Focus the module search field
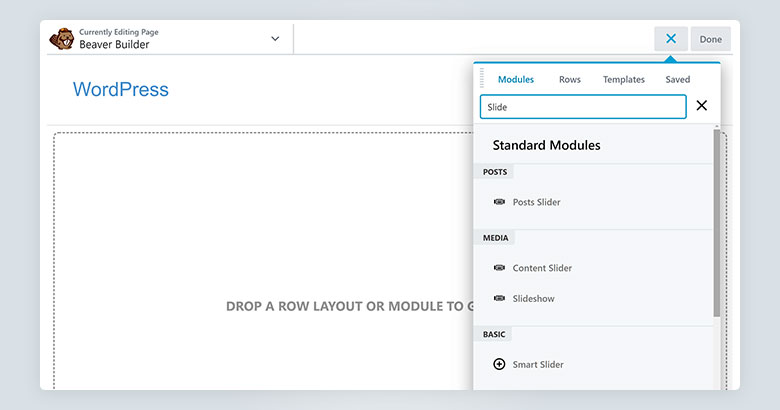The height and width of the screenshot is (410, 780). [x=583, y=107]
